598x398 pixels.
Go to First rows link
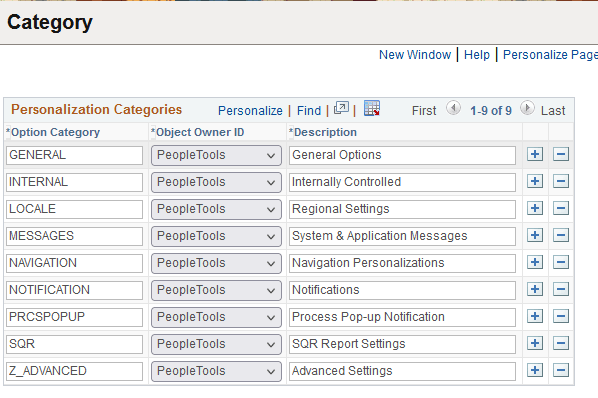tap(424, 111)
